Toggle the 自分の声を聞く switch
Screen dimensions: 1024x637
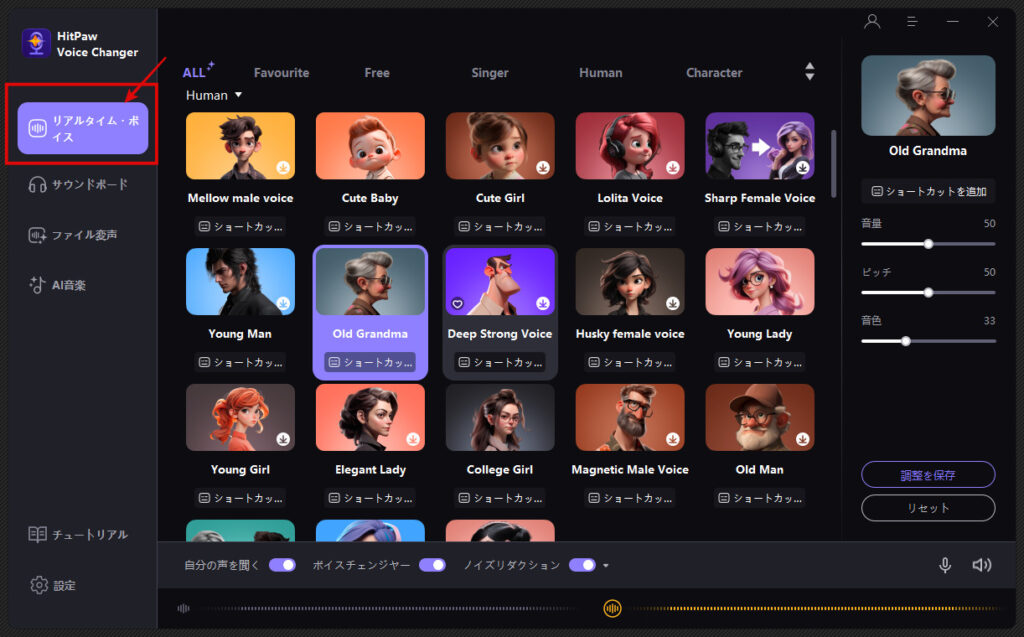pyautogui.click(x=282, y=565)
